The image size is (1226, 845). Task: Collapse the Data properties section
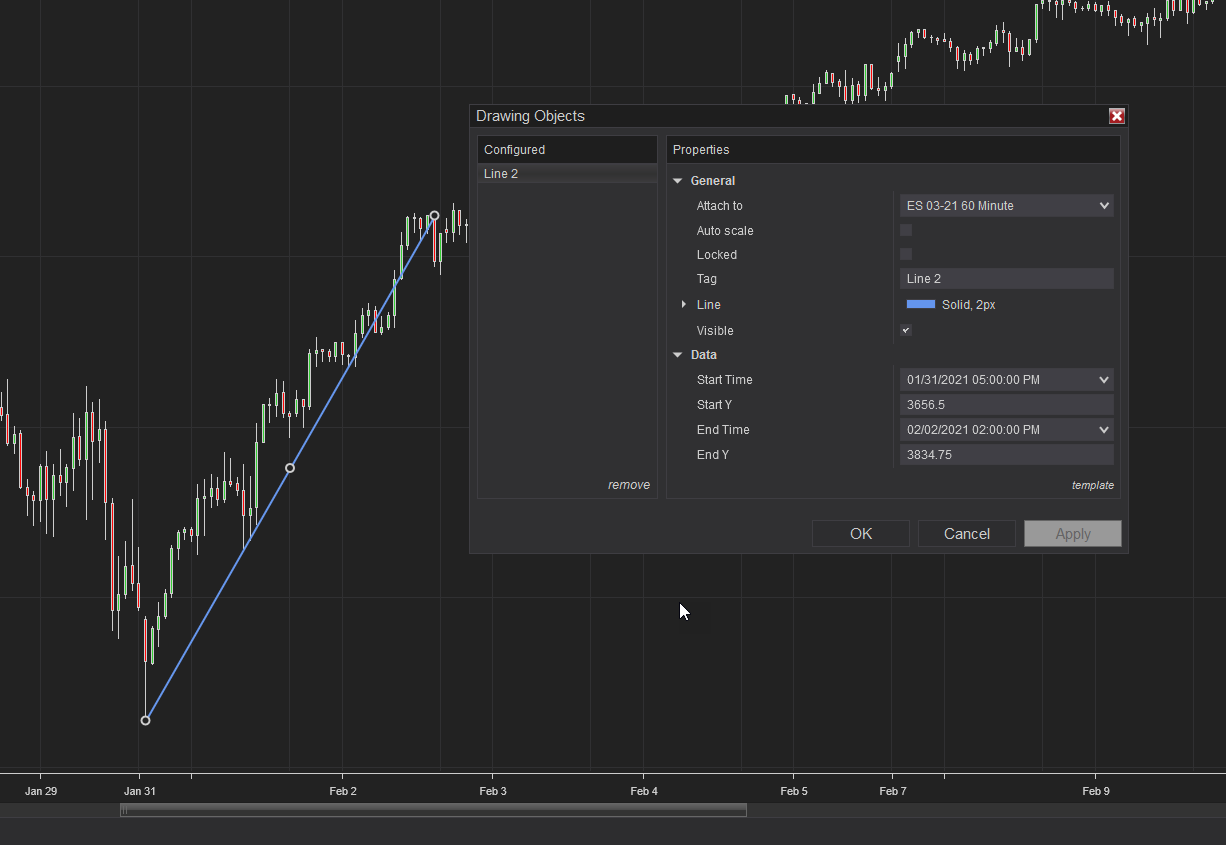pyautogui.click(x=678, y=355)
